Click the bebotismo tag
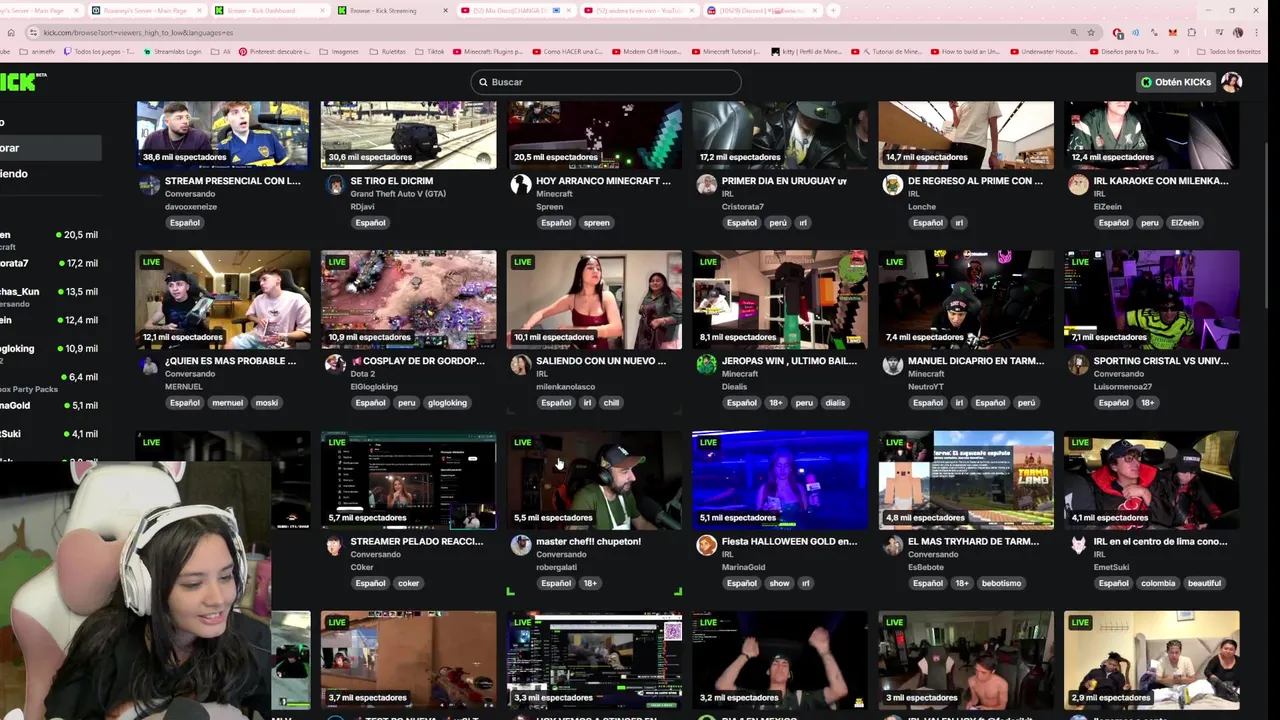Image resolution: width=1280 pixels, height=720 pixels. (x=1001, y=583)
